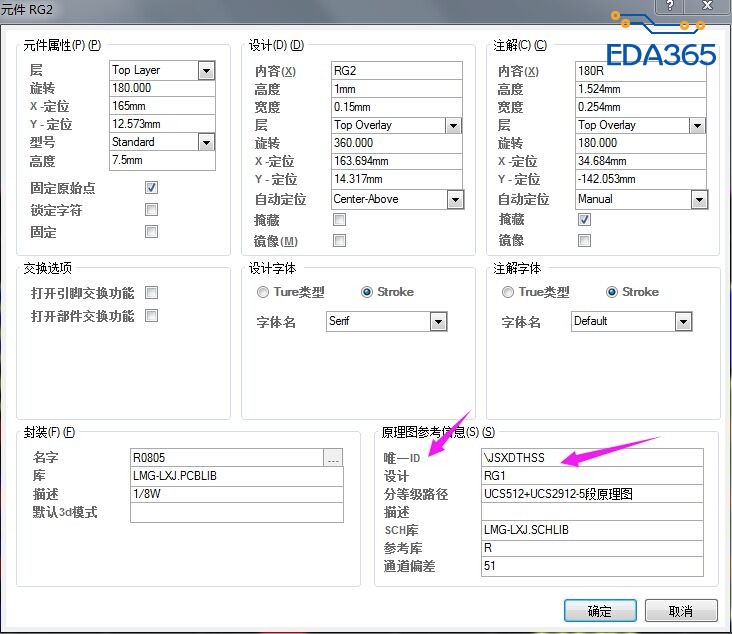The width and height of the screenshot is (732, 634).
Task: Open the 型号 Standard dropdown
Action: pos(206,142)
